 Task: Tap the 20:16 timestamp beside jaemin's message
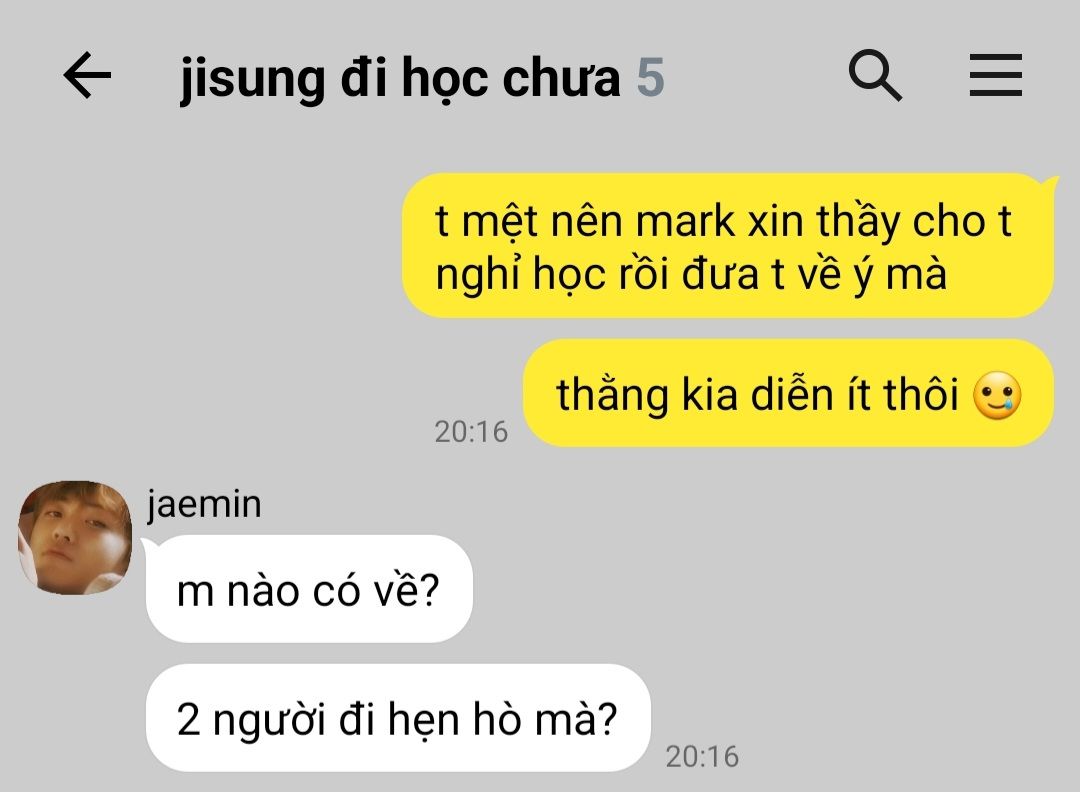pyautogui.click(x=702, y=756)
